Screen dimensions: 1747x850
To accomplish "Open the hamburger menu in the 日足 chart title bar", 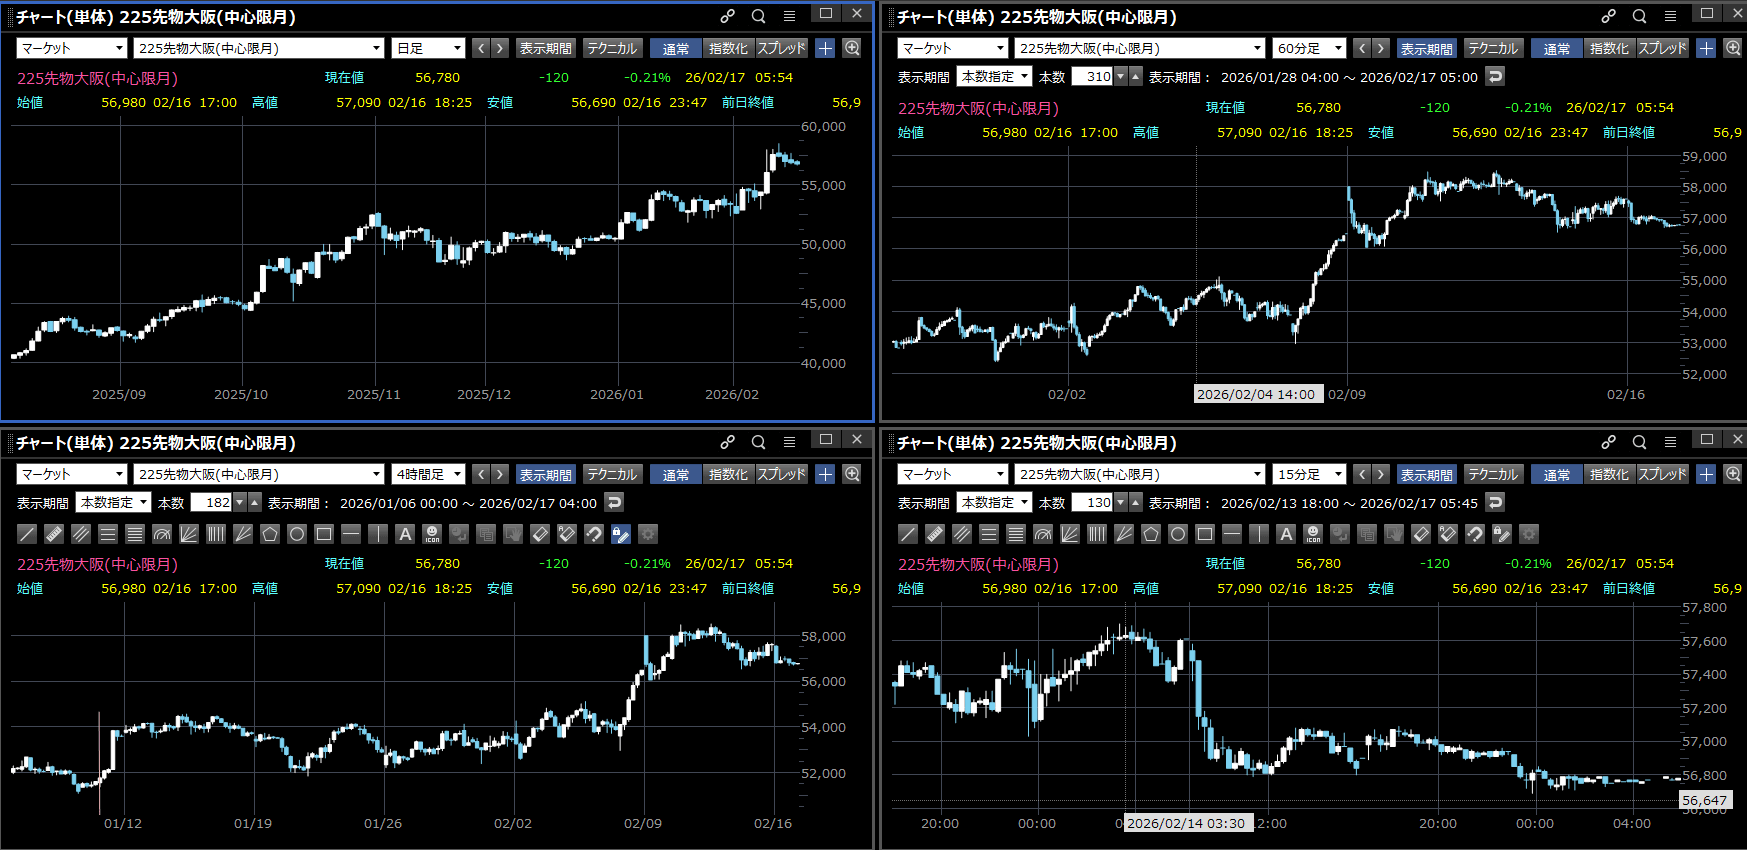I will coord(789,16).
